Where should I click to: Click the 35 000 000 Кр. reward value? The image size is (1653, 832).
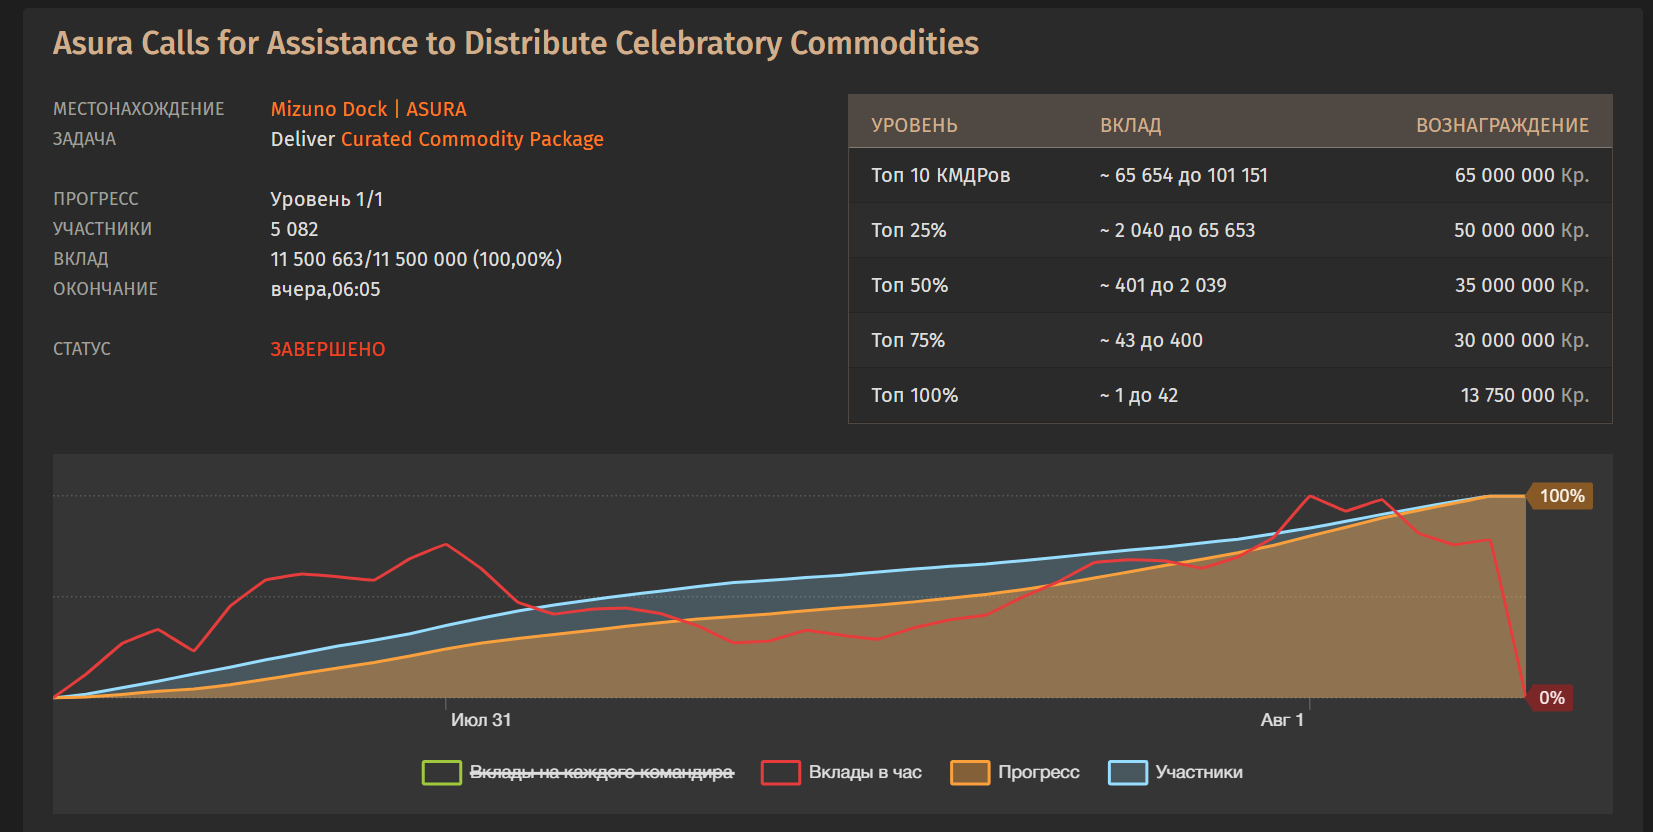pyautogui.click(x=1521, y=285)
